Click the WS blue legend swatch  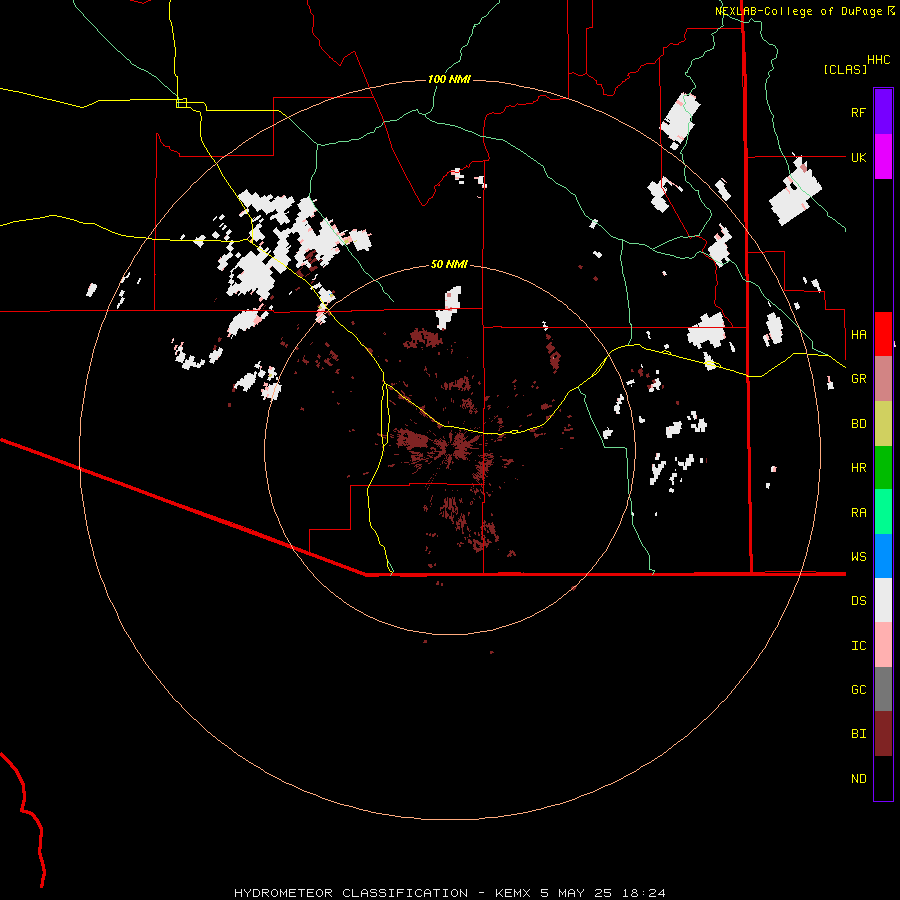tap(883, 556)
